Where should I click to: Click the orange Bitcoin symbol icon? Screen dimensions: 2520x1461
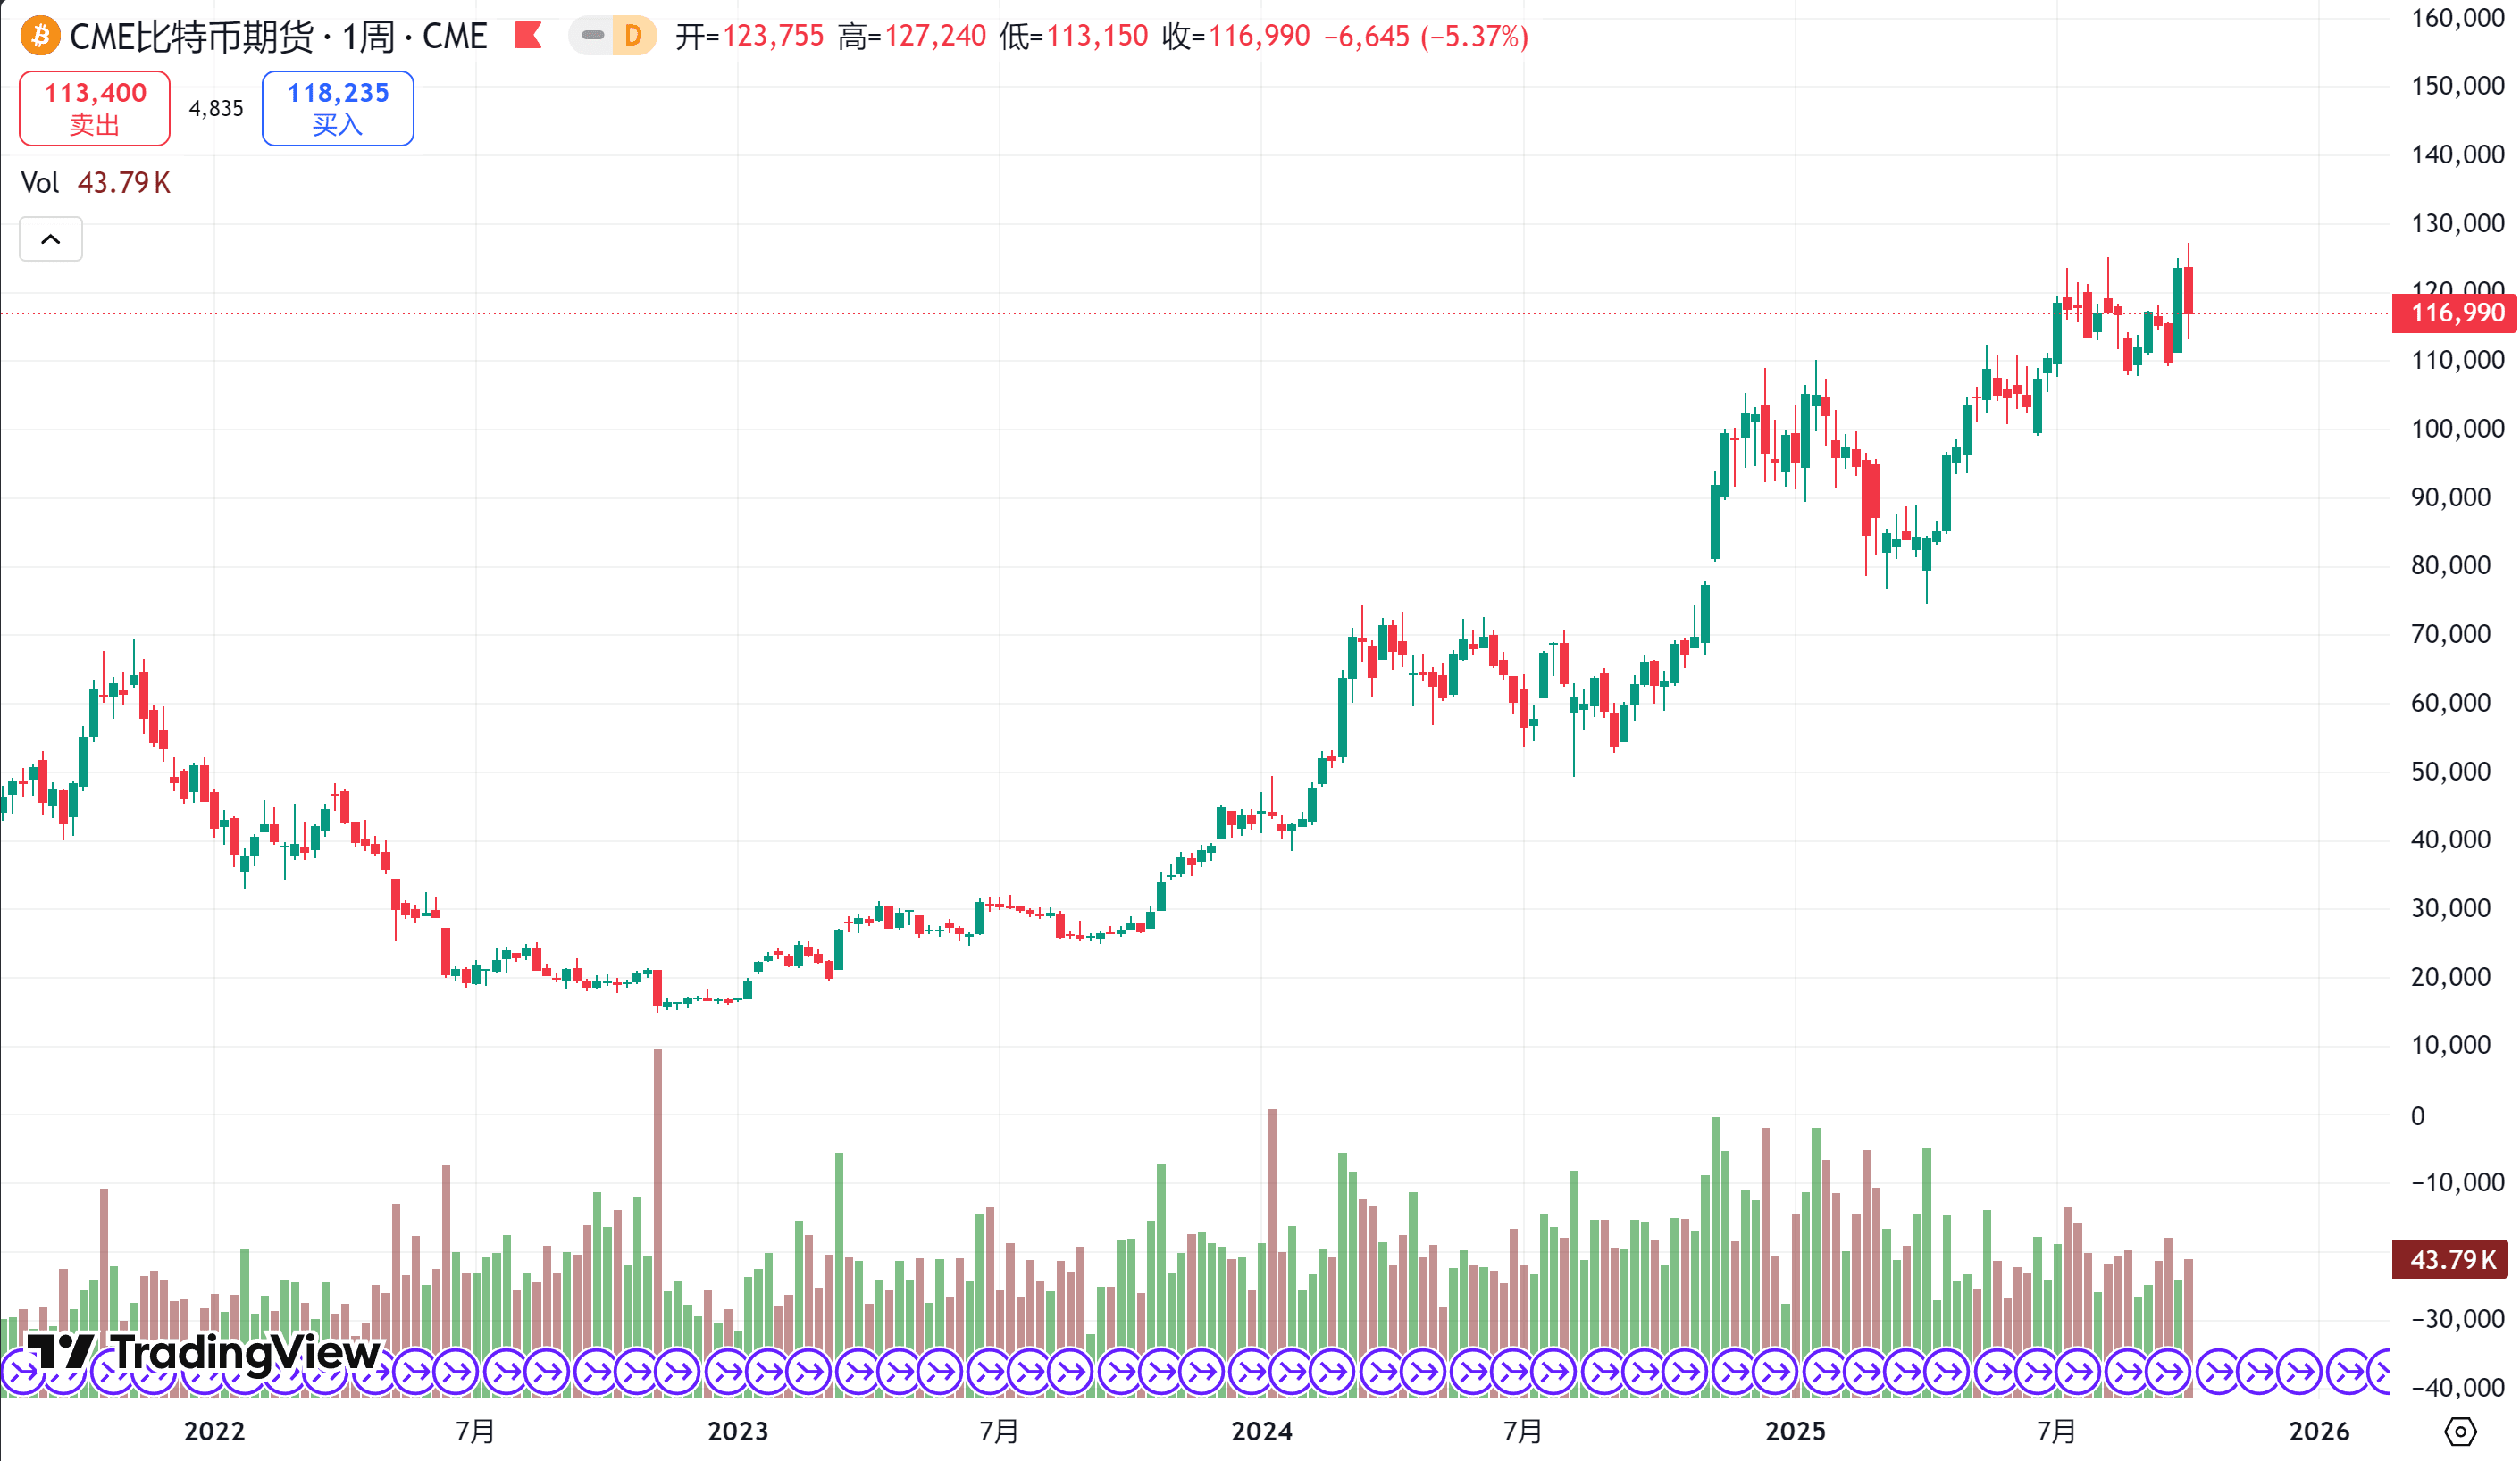click(x=40, y=37)
